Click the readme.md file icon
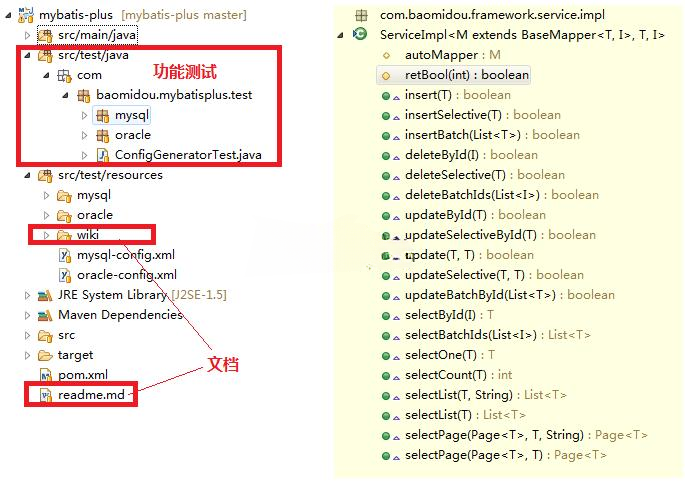This screenshot has width=685, height=495. click(x=45, y=395)
